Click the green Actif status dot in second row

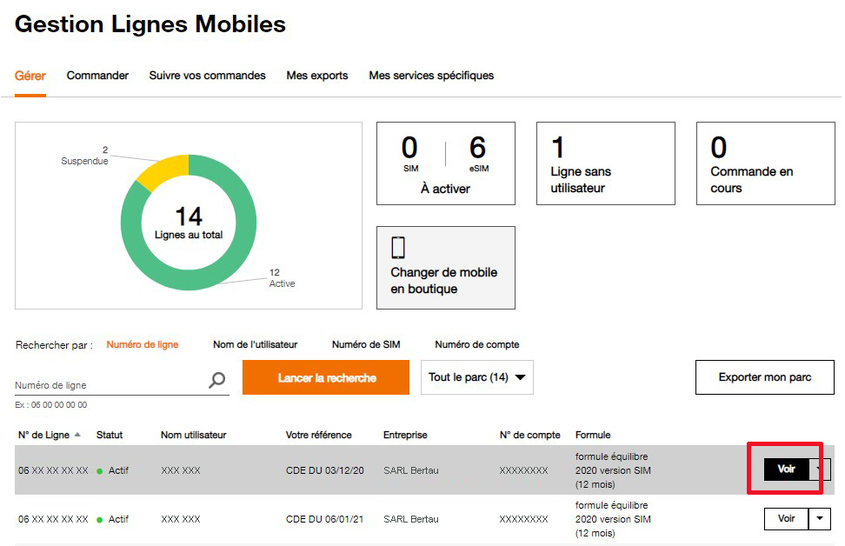[x=100, y=520]
